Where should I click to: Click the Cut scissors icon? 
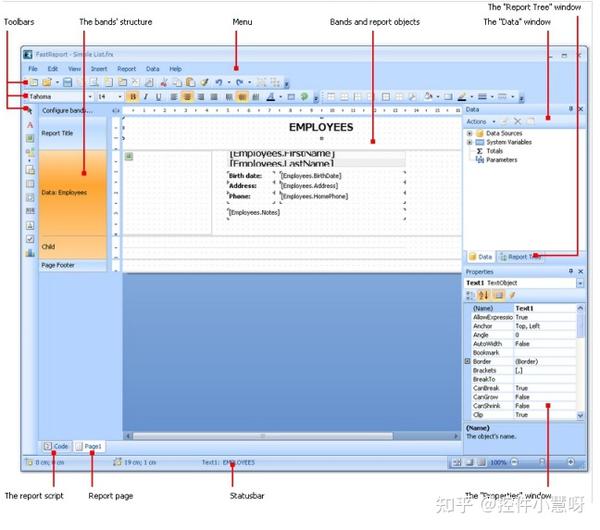tap(164, 82)
